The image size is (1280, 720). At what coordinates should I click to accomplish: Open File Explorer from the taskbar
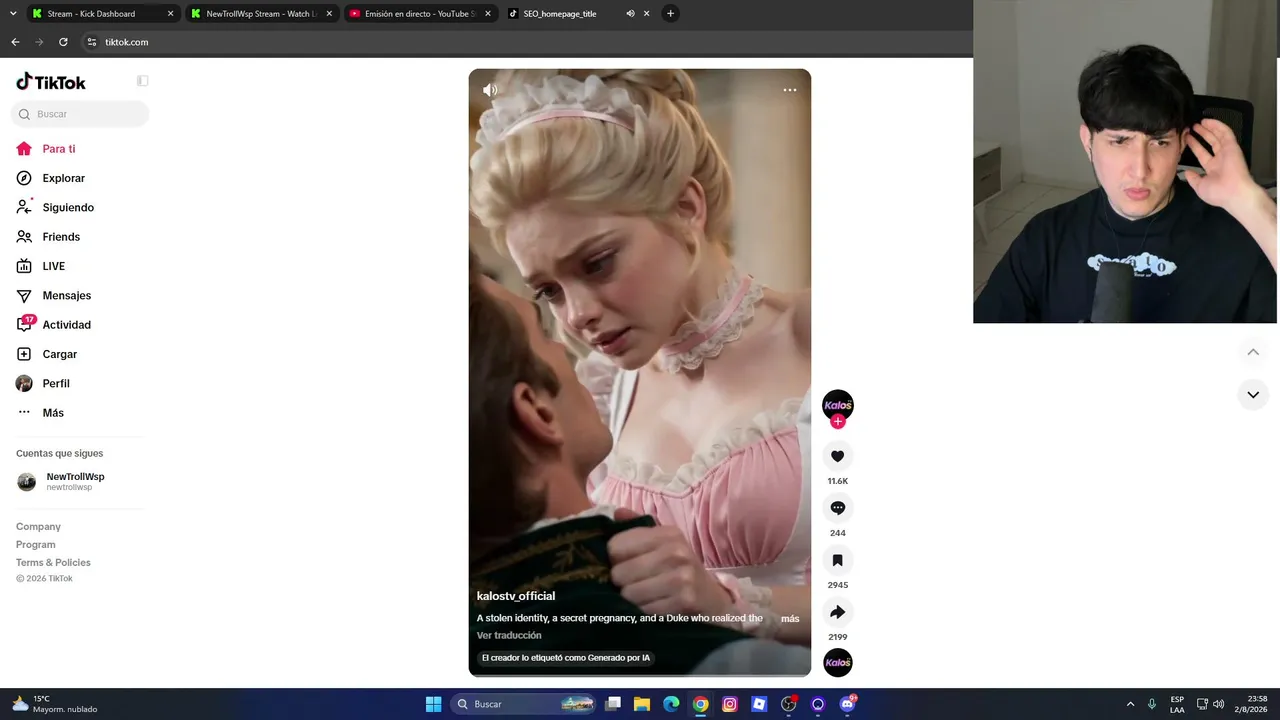point(642,704)
